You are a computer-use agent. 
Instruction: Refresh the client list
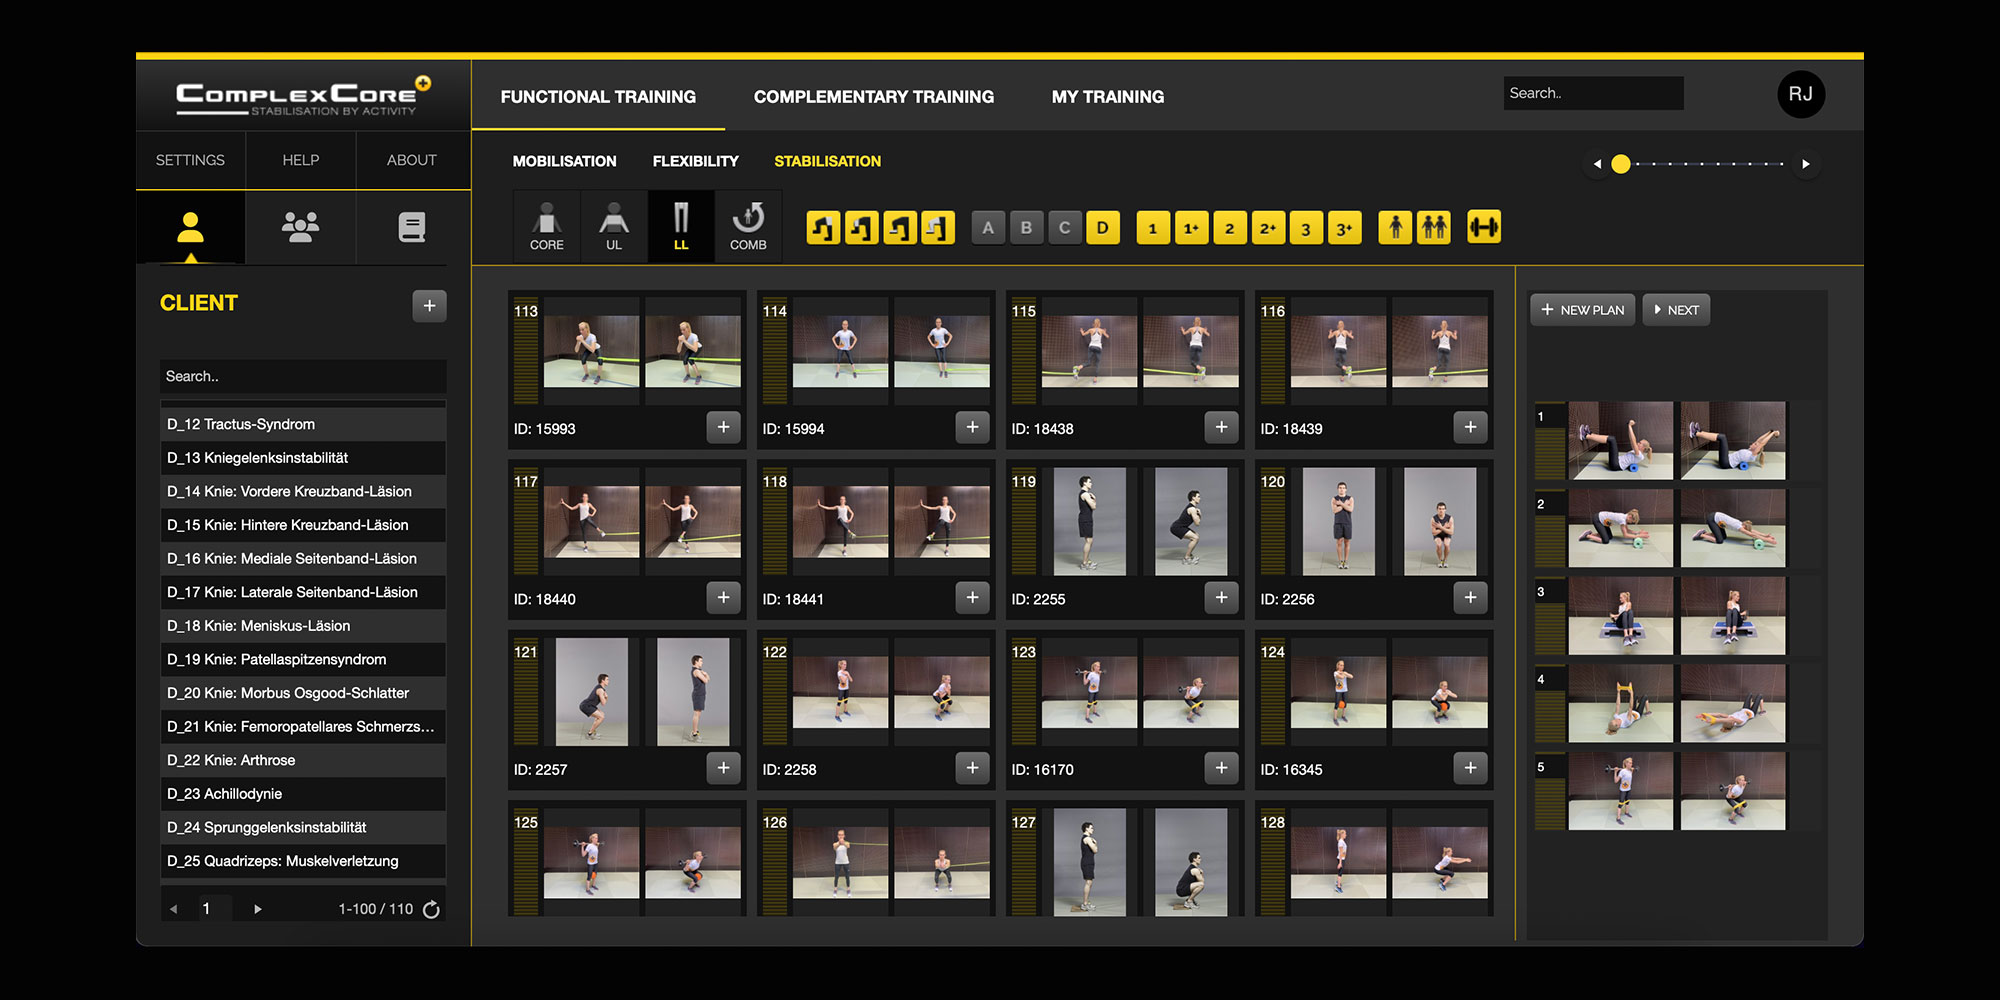(x=431, y=909)
